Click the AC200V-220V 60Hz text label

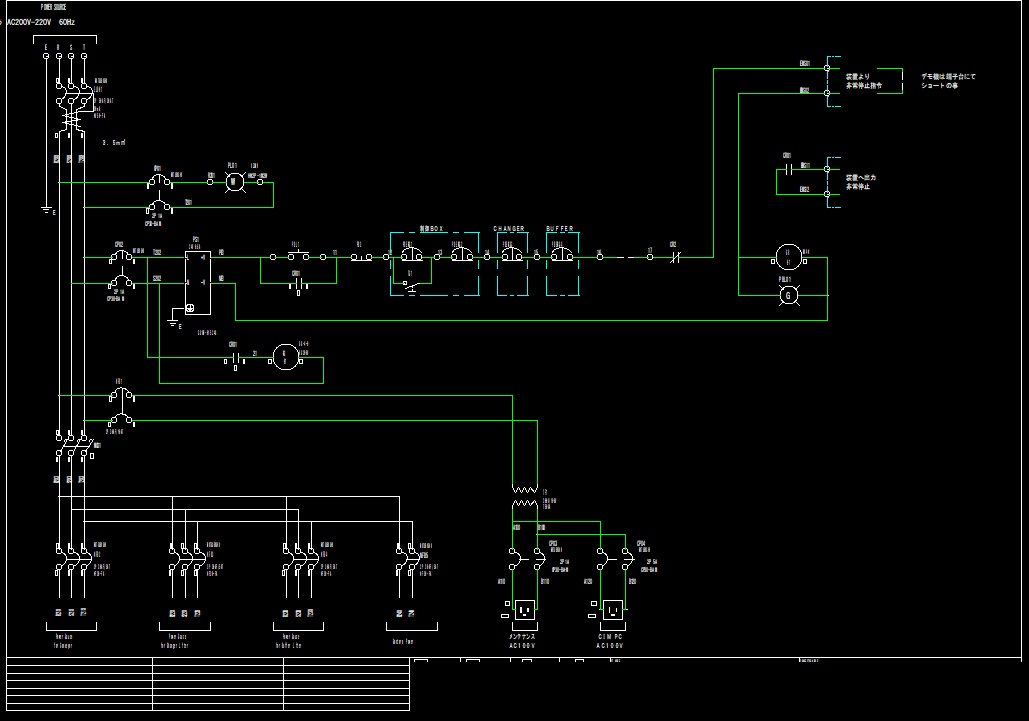40,21
